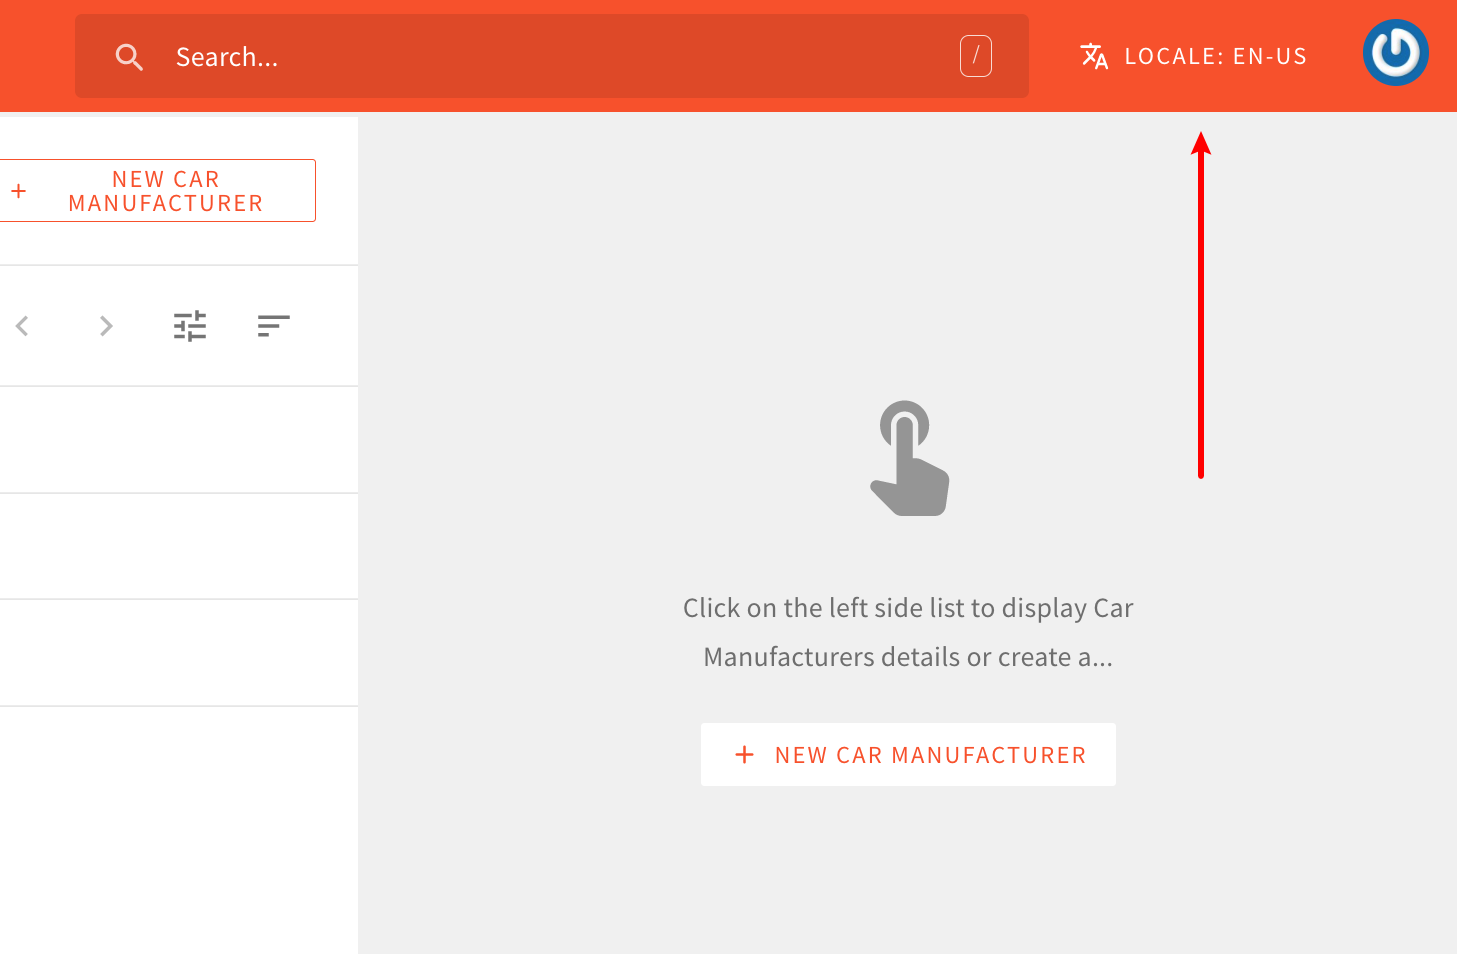The image size is (1457, 954).
Task: Click the blue power logout icon
Action: click(x=1395, y=52)
